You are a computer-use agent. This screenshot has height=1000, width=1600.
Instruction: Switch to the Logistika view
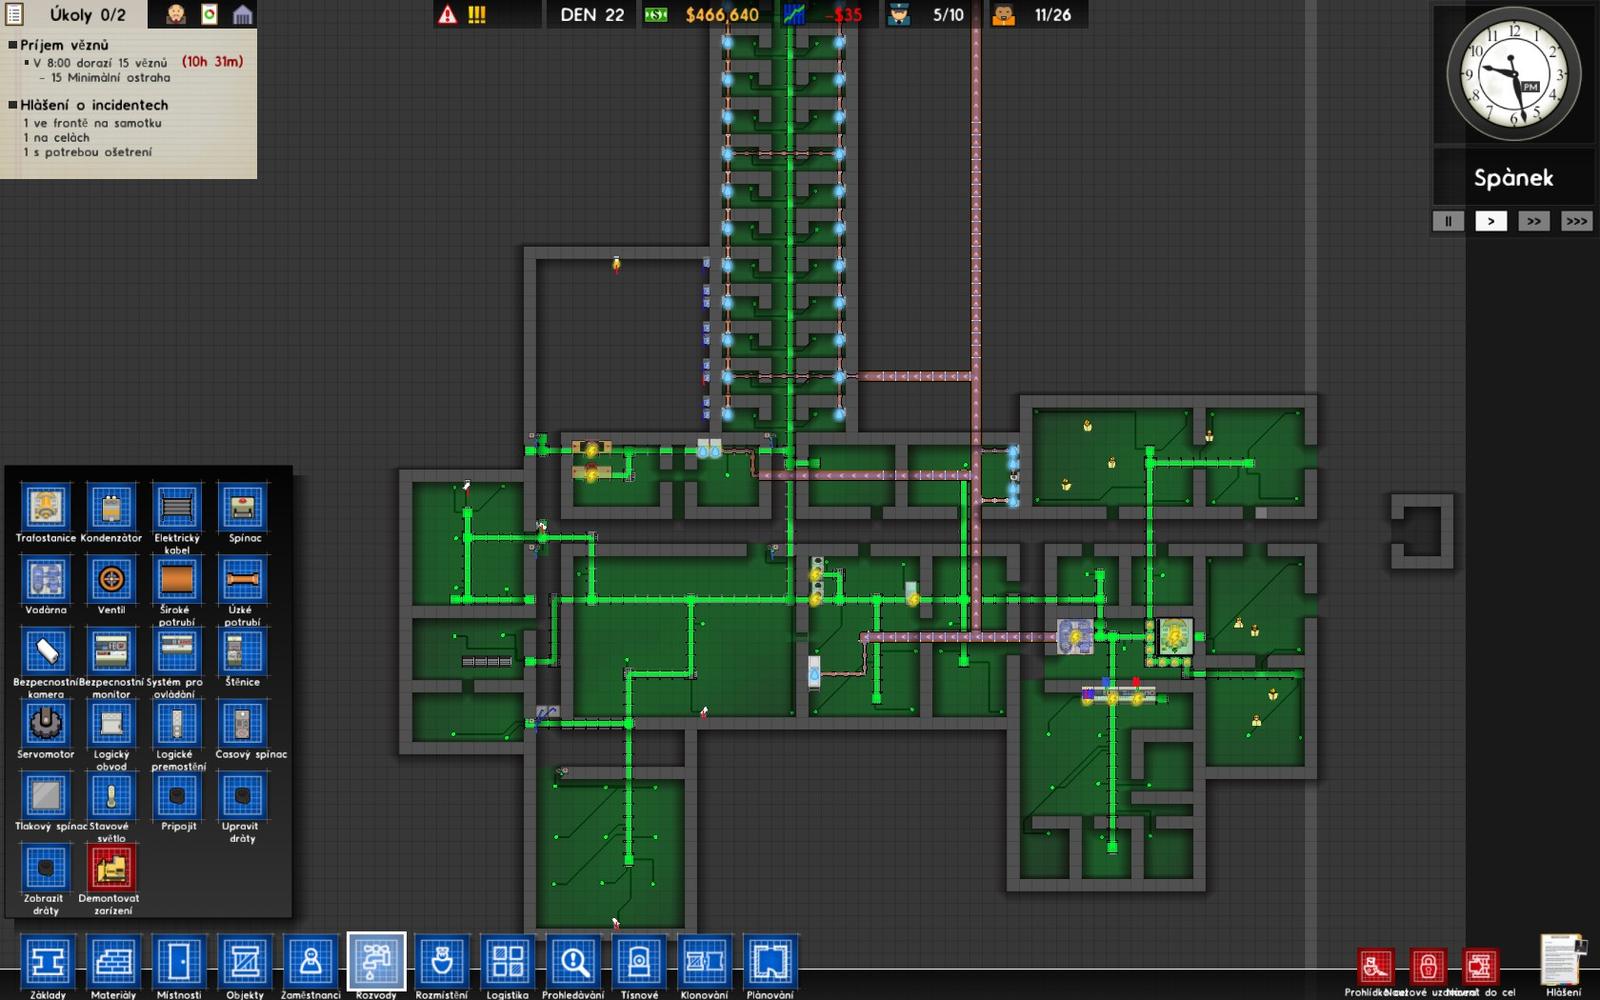coord(507,962)
